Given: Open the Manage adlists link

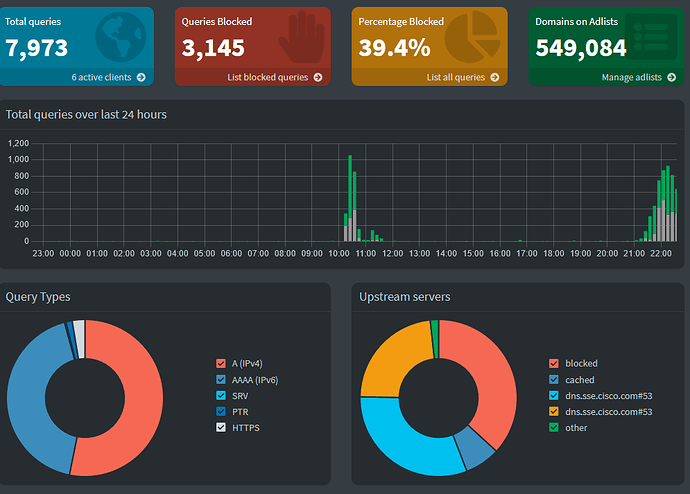Looking at the screenshot, I should (x=631, y=77).
